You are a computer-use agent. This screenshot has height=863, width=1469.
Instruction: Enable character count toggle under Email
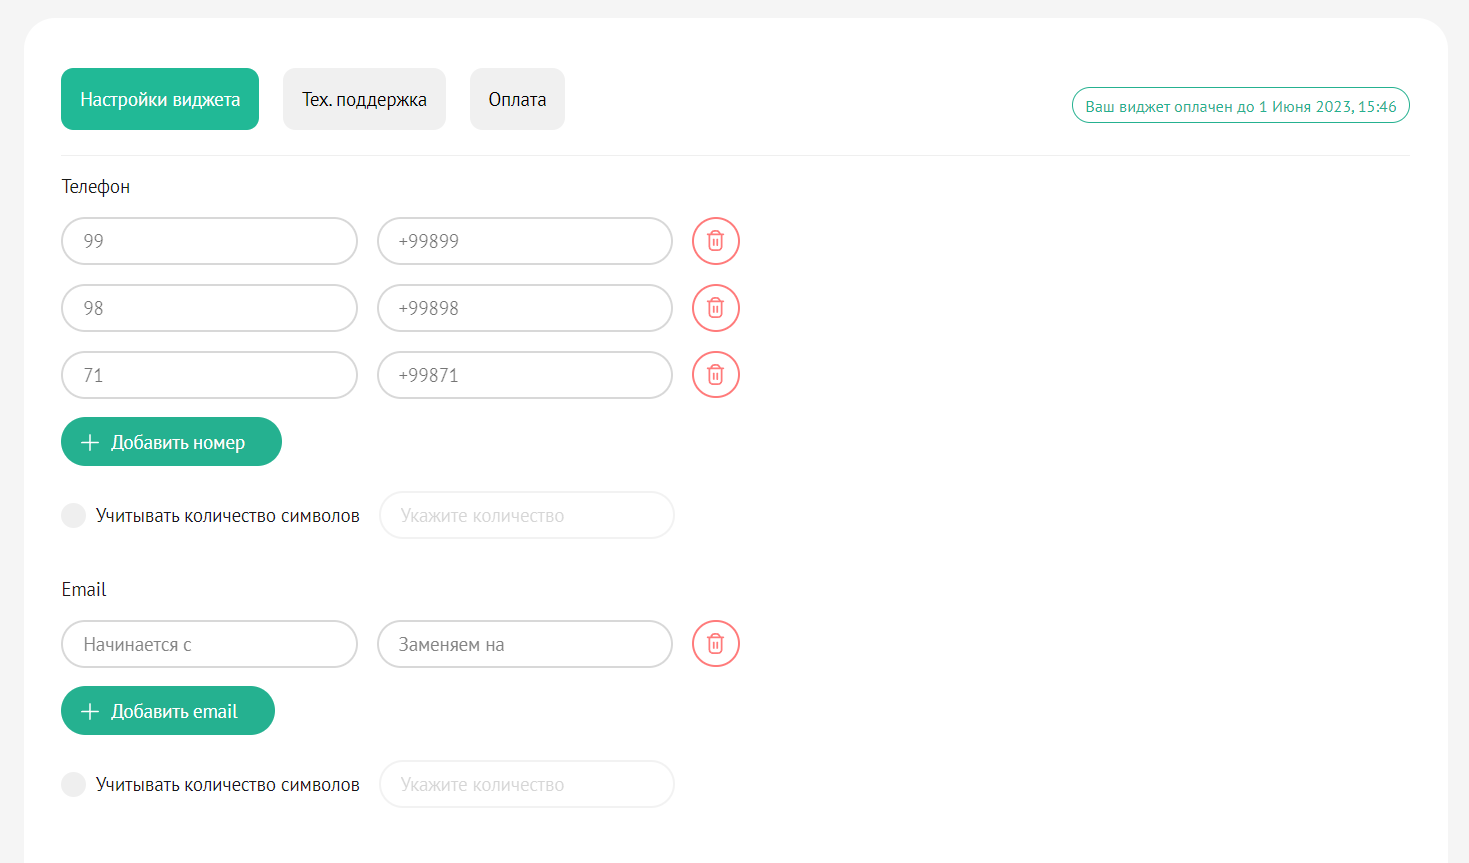tap(73, 785)
